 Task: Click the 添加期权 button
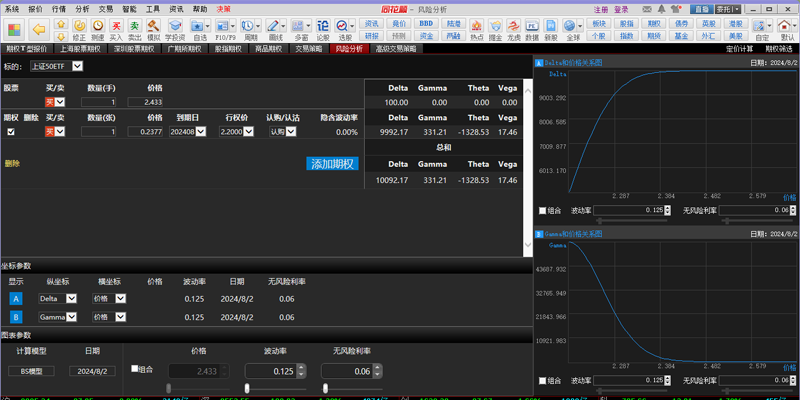332,163
